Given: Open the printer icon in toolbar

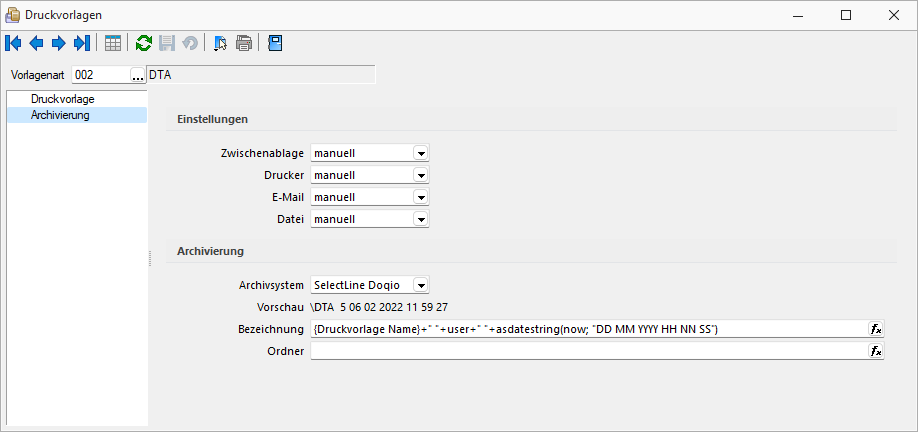Looking at the screenshot, I should point(244,43).
